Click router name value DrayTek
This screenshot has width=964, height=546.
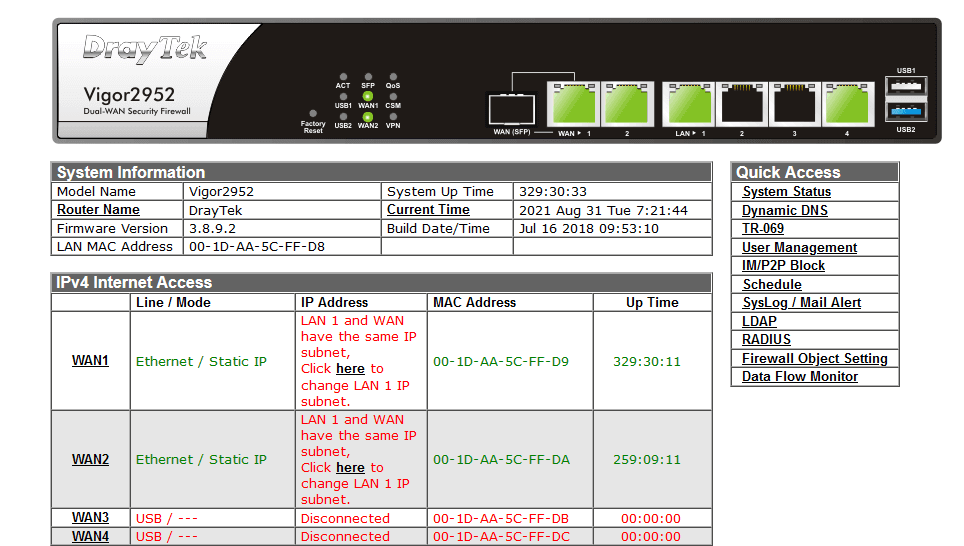pyautogui.click(x=215, y=210)
